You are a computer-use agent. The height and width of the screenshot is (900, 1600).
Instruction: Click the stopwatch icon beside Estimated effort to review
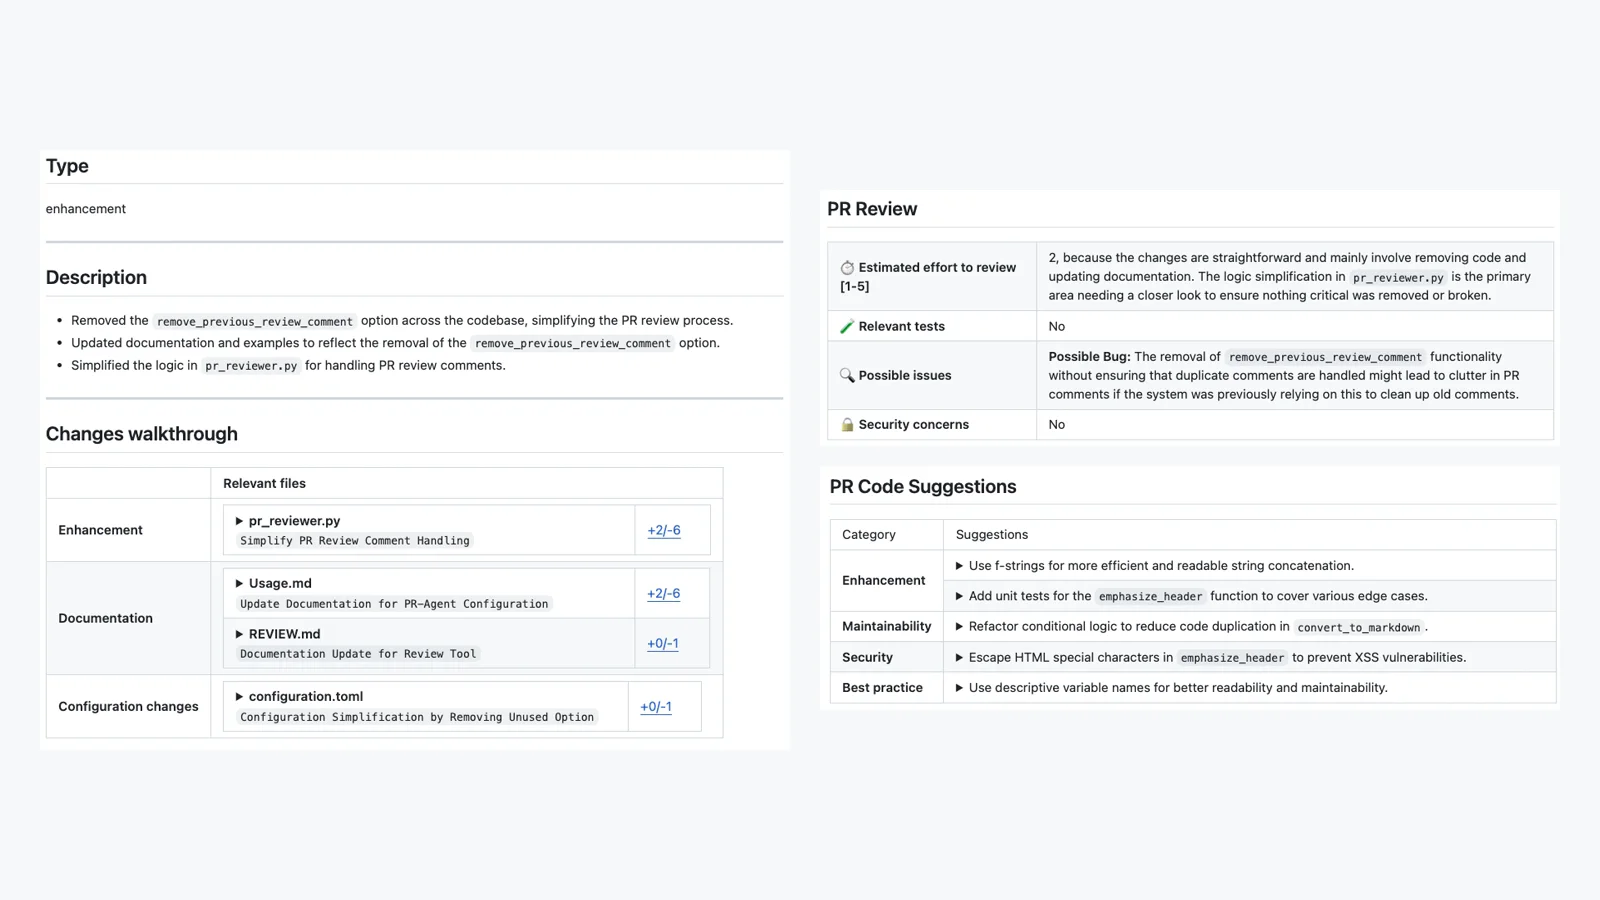847,268
